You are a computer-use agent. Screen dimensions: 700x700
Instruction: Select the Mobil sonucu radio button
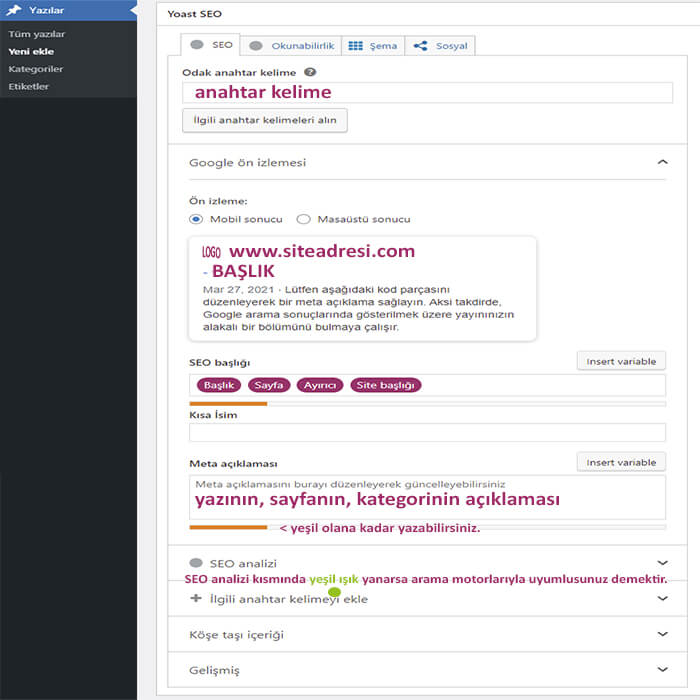pos(196,219)
